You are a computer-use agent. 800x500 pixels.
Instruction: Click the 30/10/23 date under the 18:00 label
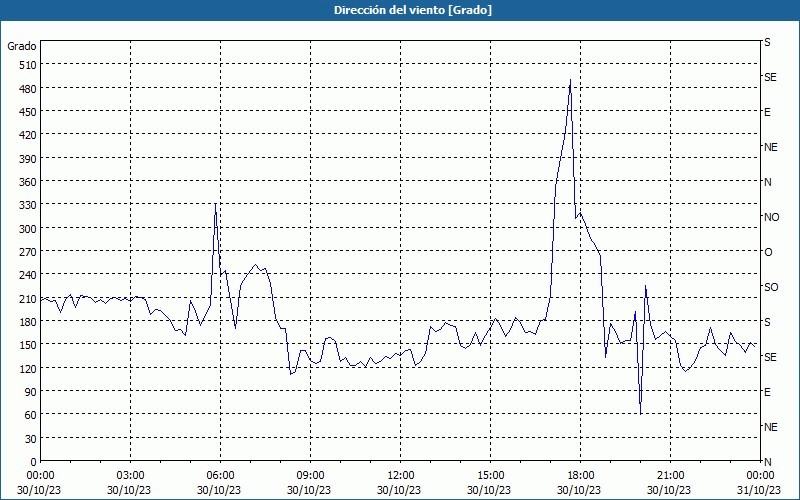point(579,490)
